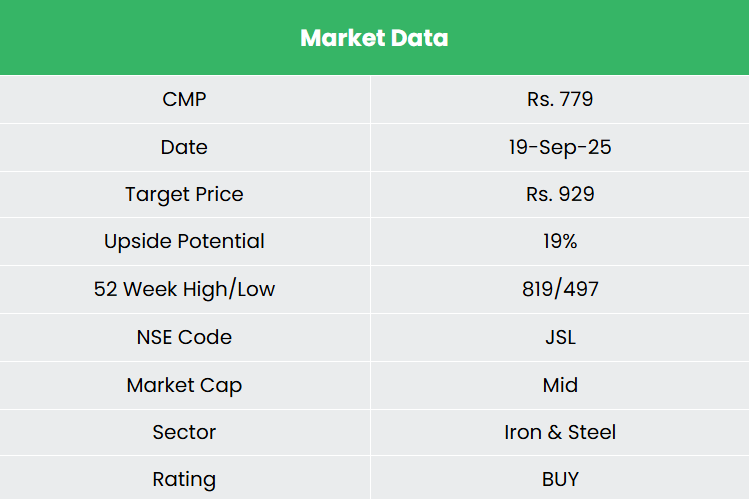Image resolution: width=749 pixels, height=499 pixels.
Task: Click the 19-Sep-25 date value
Action: click(x=560, y=147)
